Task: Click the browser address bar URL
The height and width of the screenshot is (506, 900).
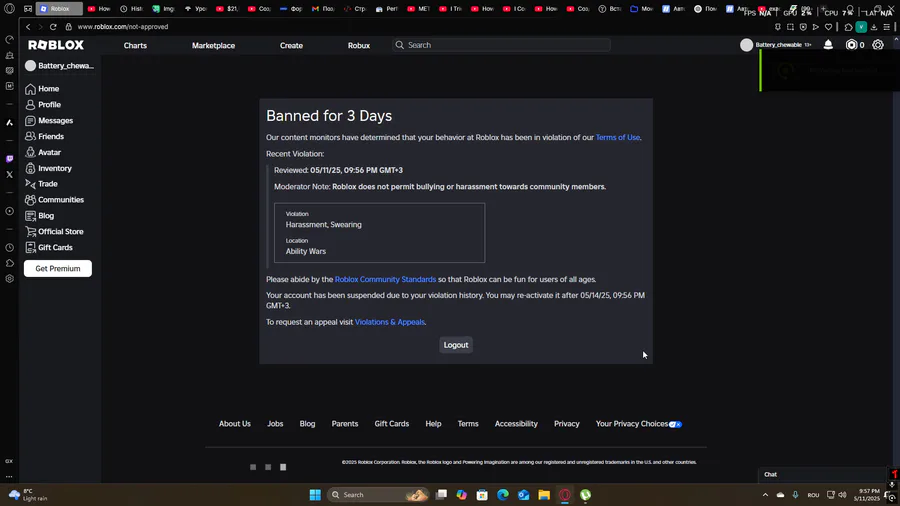Action: [x=123, y=27]
